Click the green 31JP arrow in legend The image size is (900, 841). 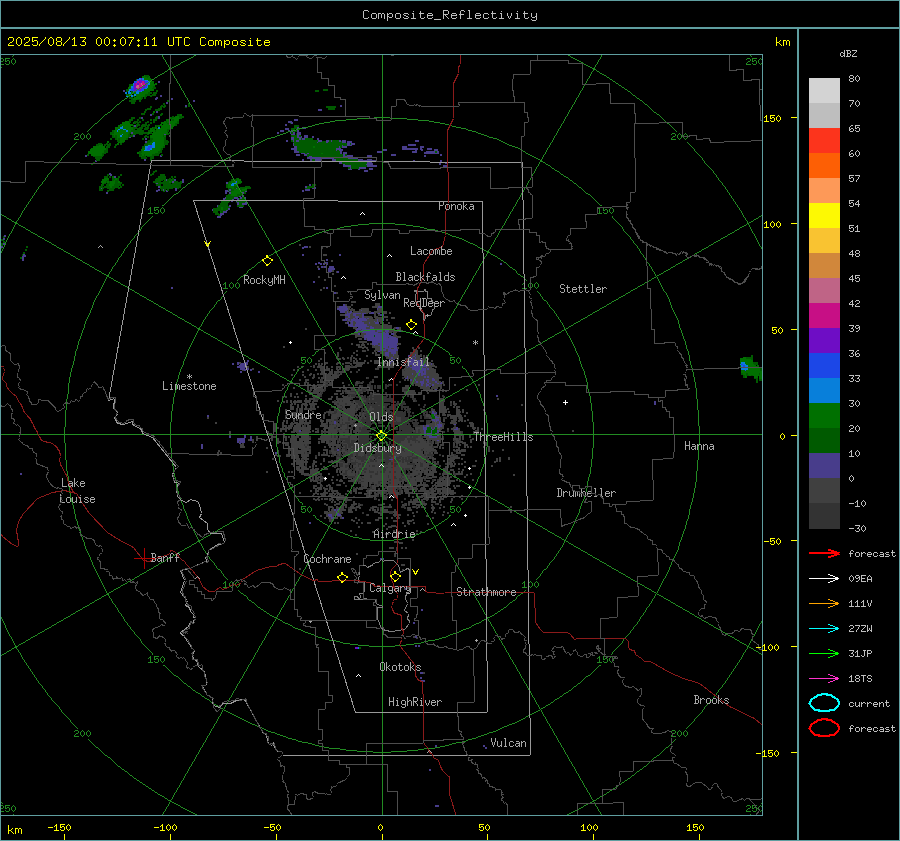(824, 653)
